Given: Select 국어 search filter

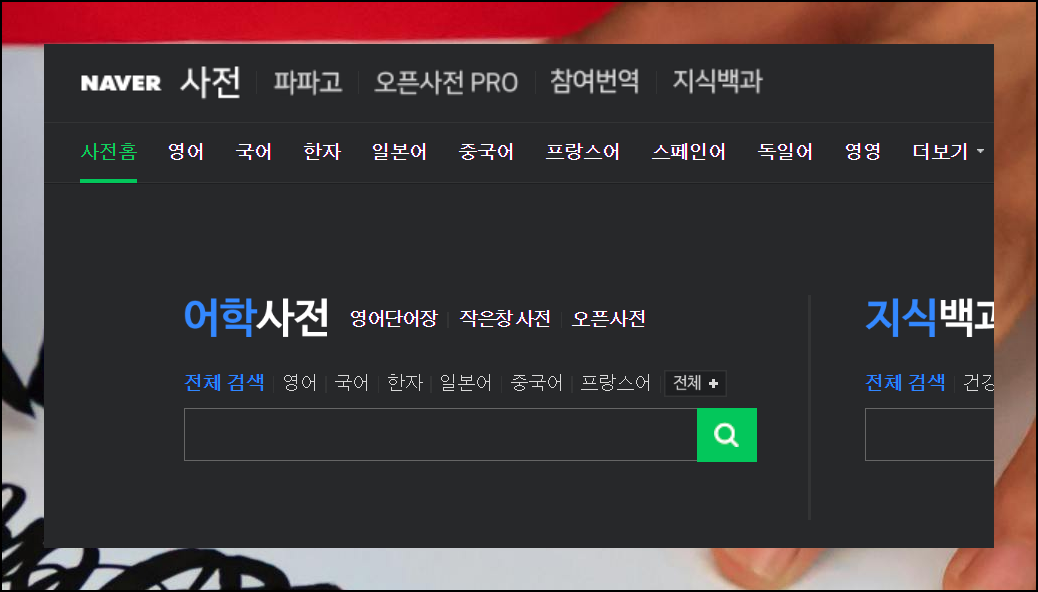Looking at the screenshot, I should pyautogui.click(x=352, y=383).
